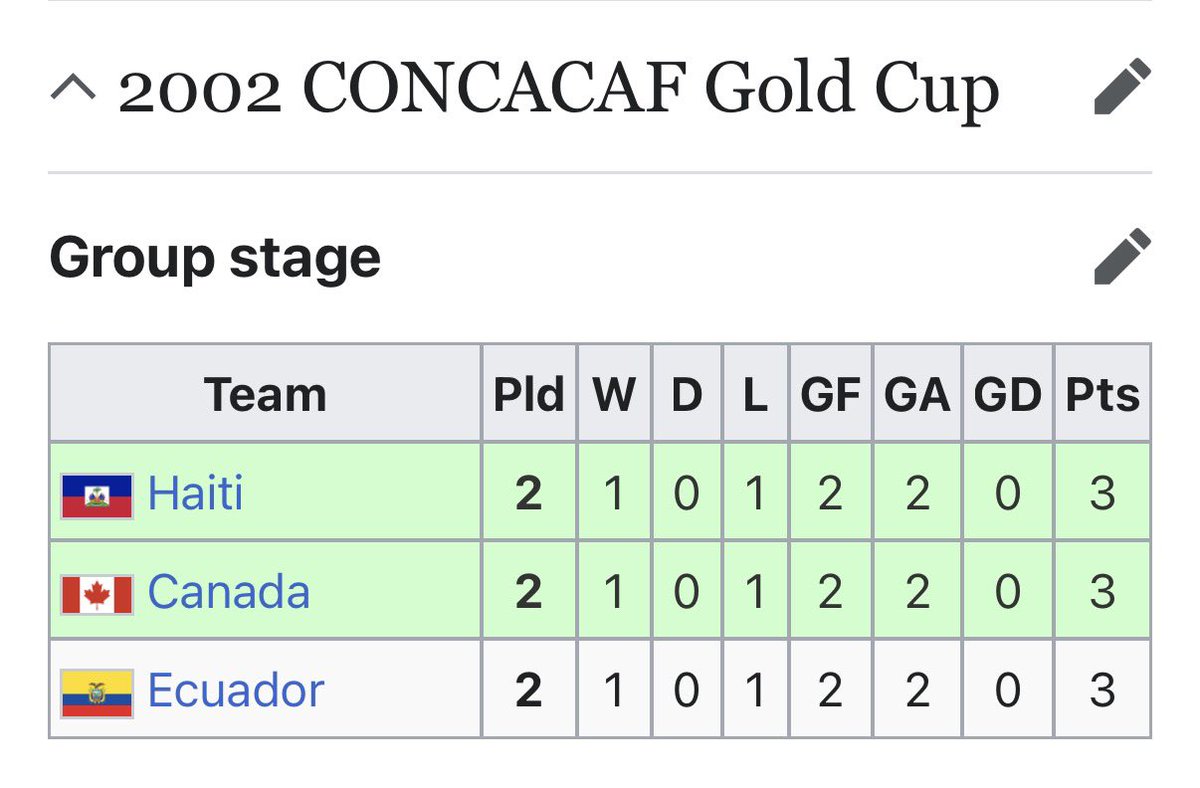
Task: Click the 2002 CONCACAF Gold Cup heading
Action: [559, 89]
